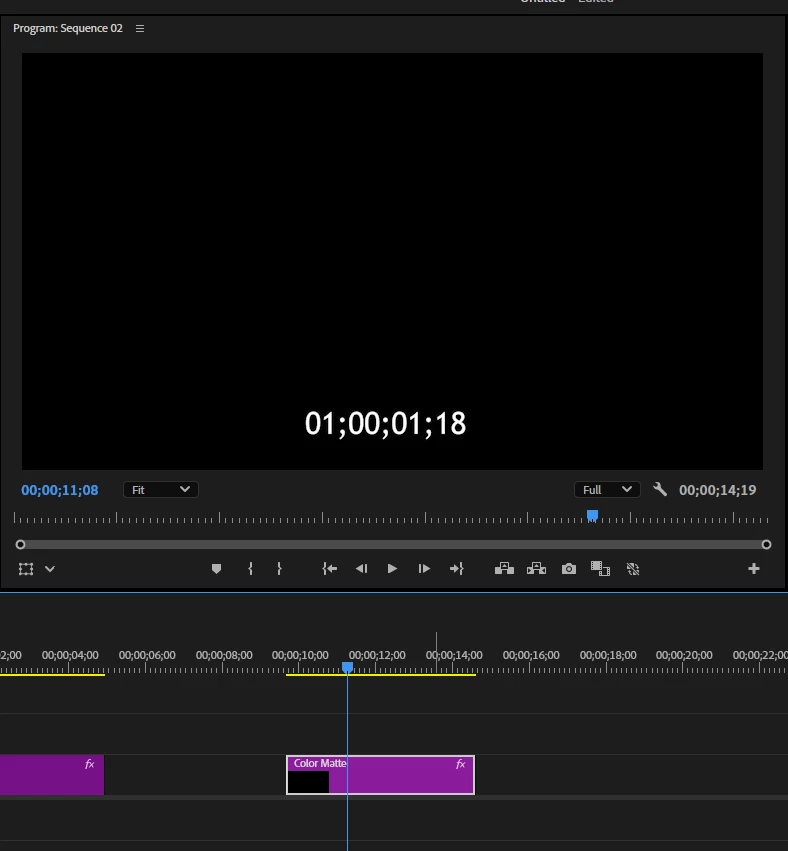Click the Mark Out brace icon
This screenshot has width=788, height=851.
[279, 569]
